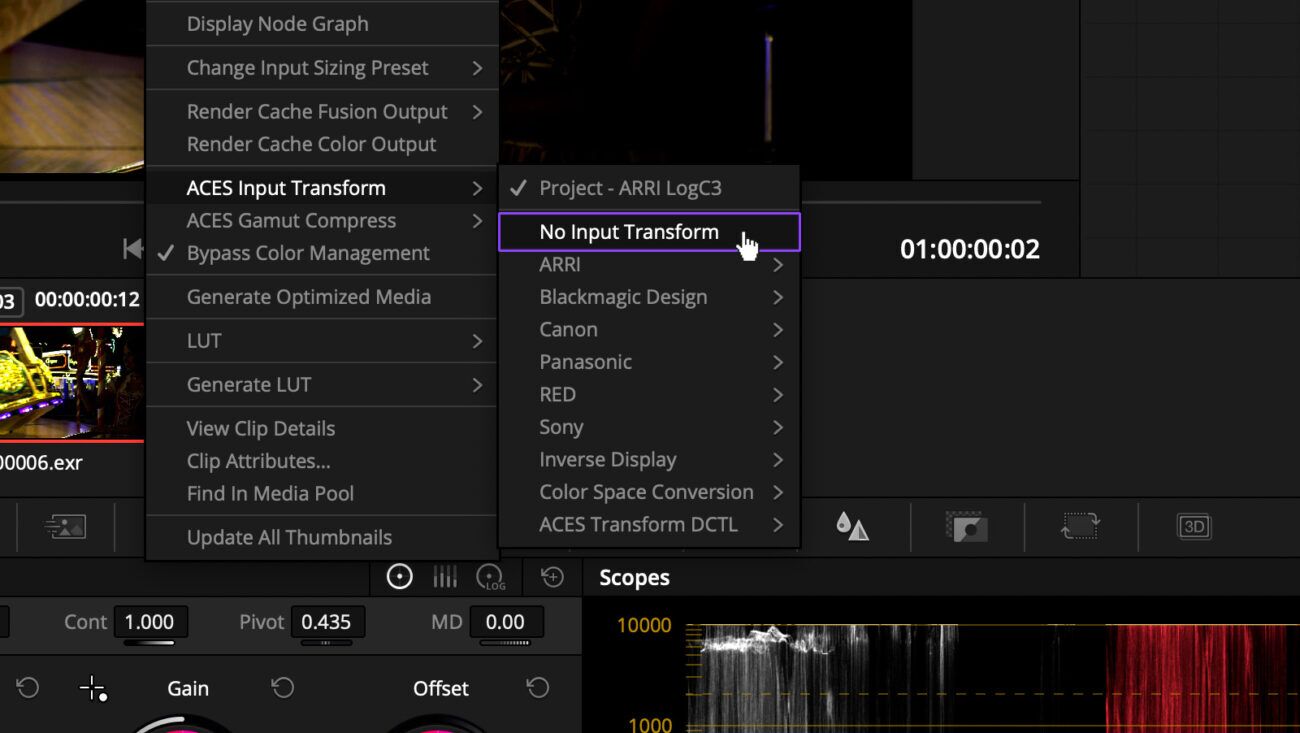
Task: Click Generate Optimized Media
Action: [309, 297]
